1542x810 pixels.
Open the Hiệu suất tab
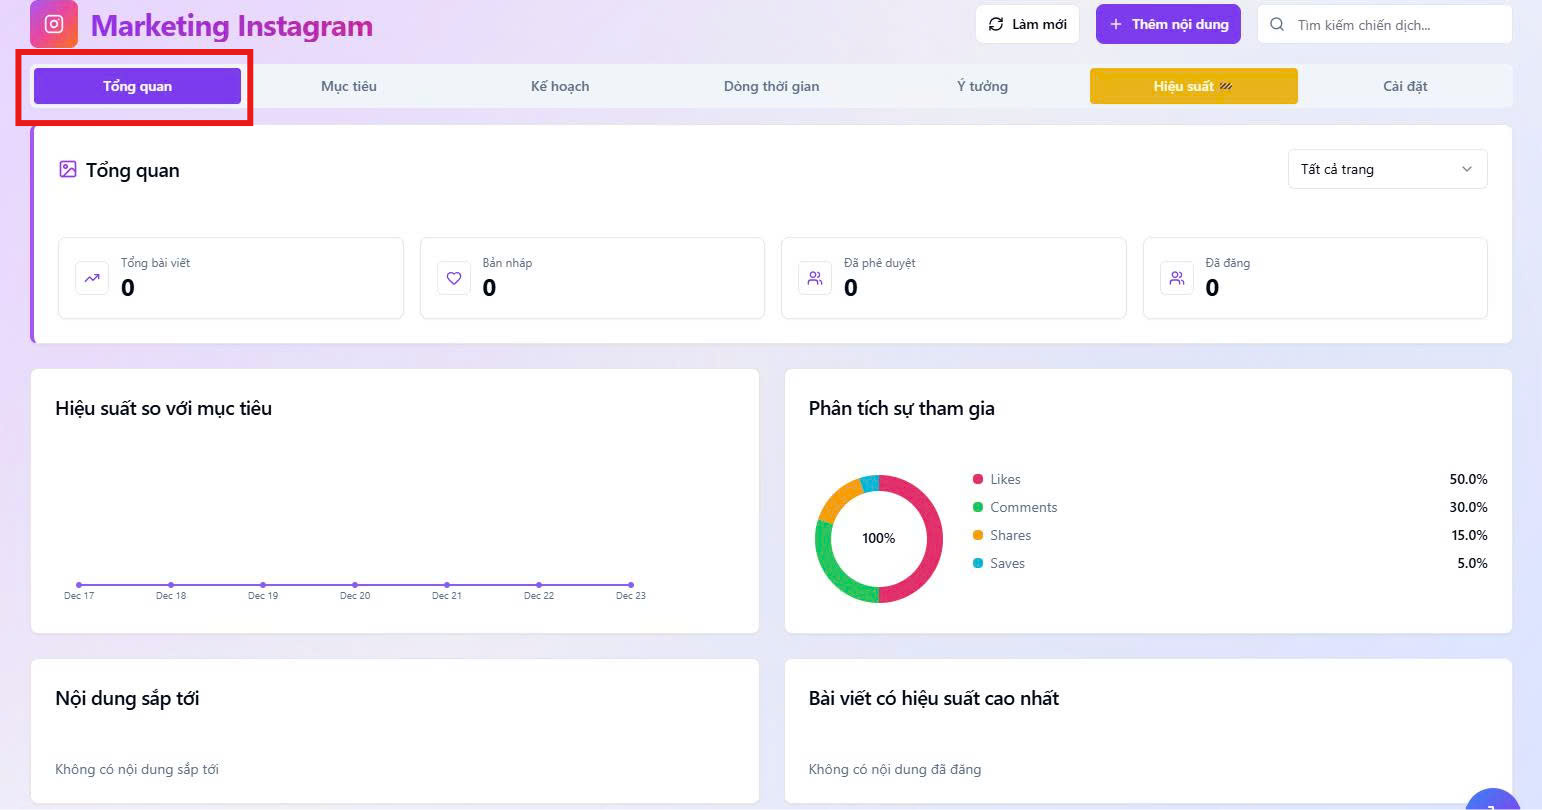1194,86
